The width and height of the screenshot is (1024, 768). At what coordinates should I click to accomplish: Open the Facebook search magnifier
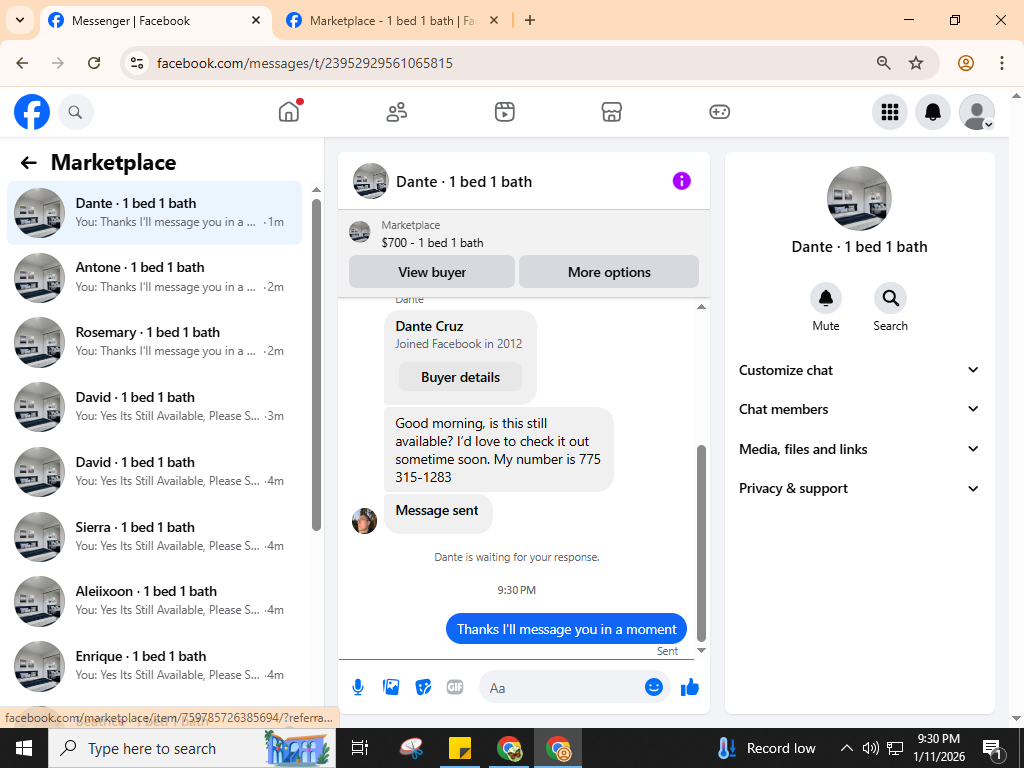(x=76, y=112)
